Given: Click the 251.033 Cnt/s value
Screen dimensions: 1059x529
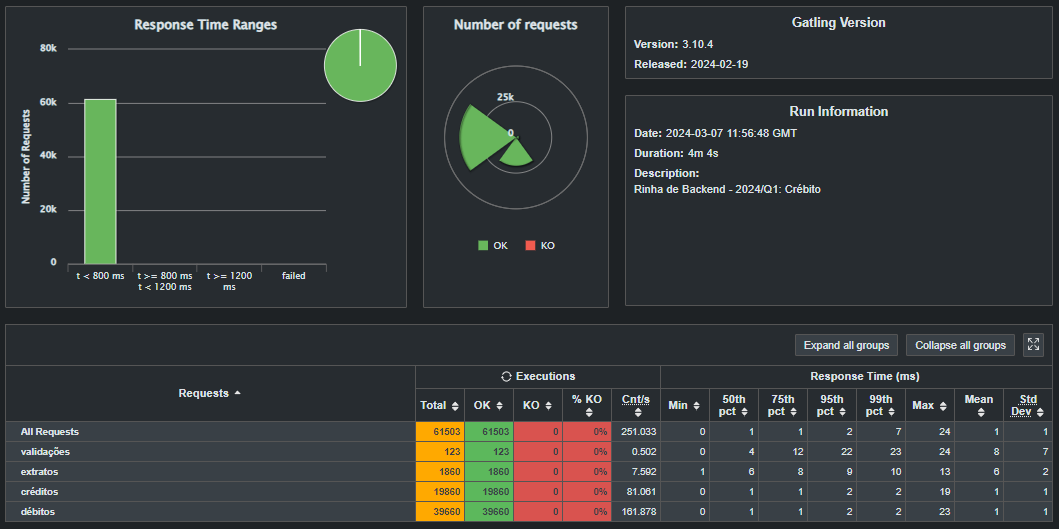Looking at the screenshot, I should [638, 432].
